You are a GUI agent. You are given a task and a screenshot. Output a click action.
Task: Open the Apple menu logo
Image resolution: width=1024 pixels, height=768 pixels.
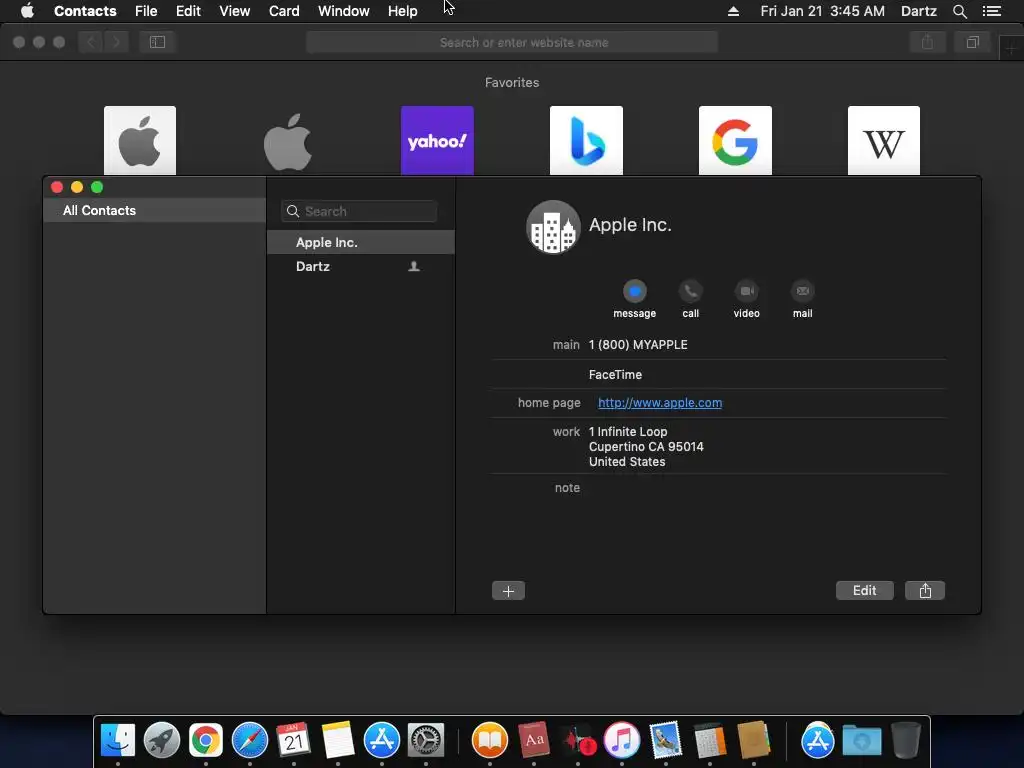click(27, 11)
